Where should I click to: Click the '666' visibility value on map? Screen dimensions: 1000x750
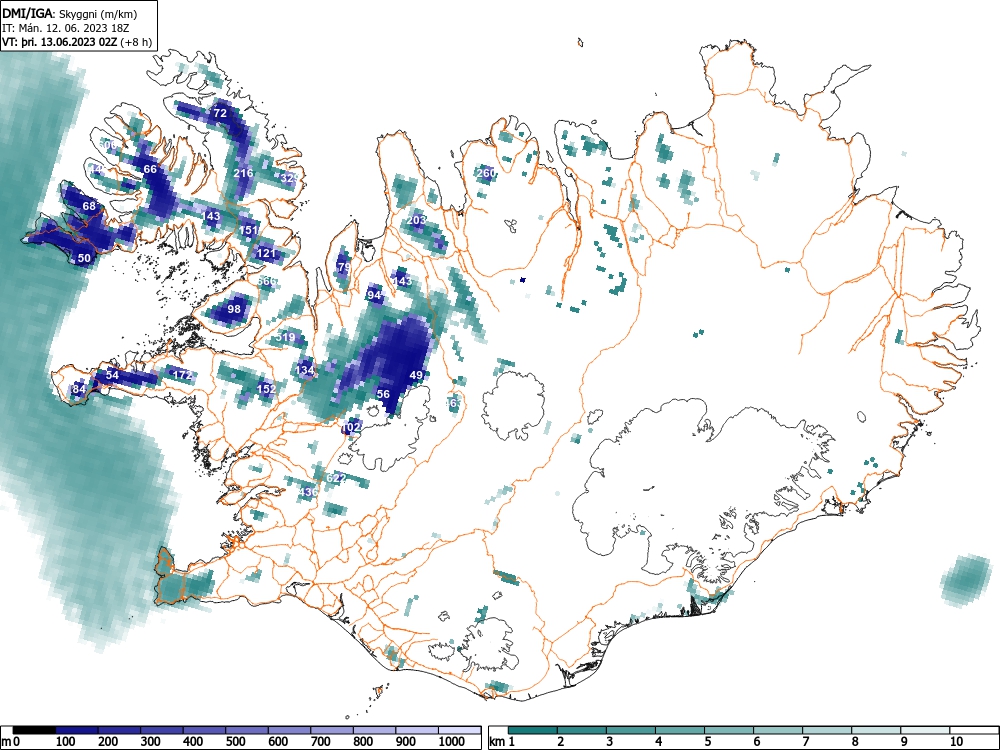267,281
